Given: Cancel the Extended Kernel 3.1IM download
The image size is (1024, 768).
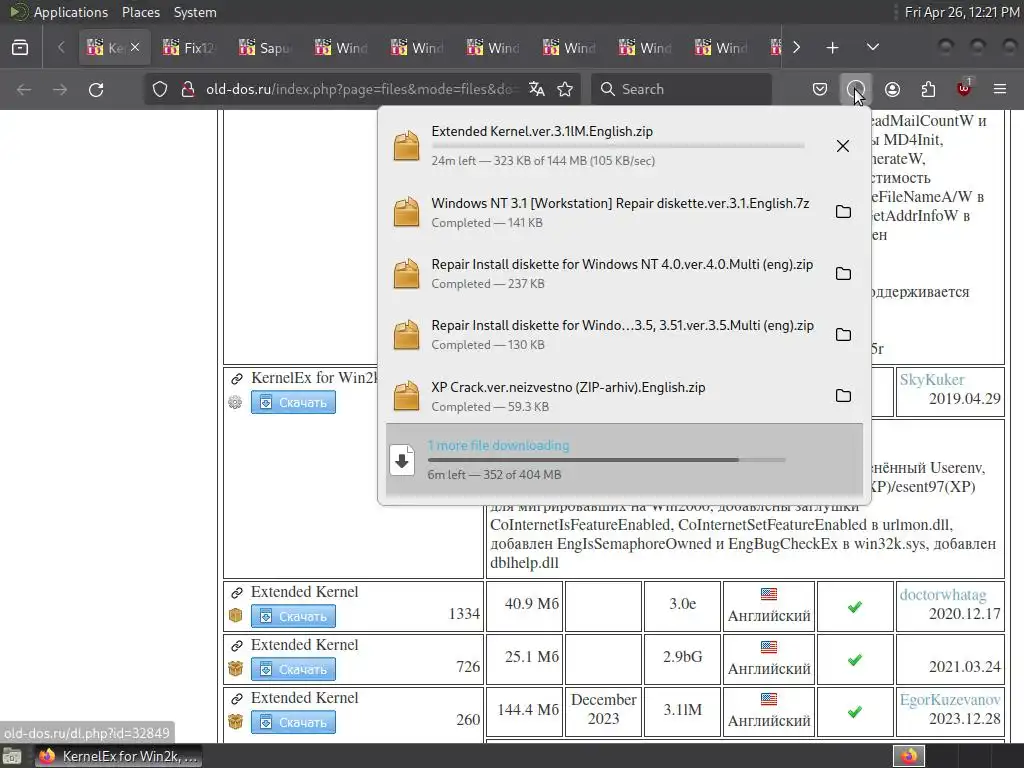Looking at the screenshot, I should coord(842,146).
